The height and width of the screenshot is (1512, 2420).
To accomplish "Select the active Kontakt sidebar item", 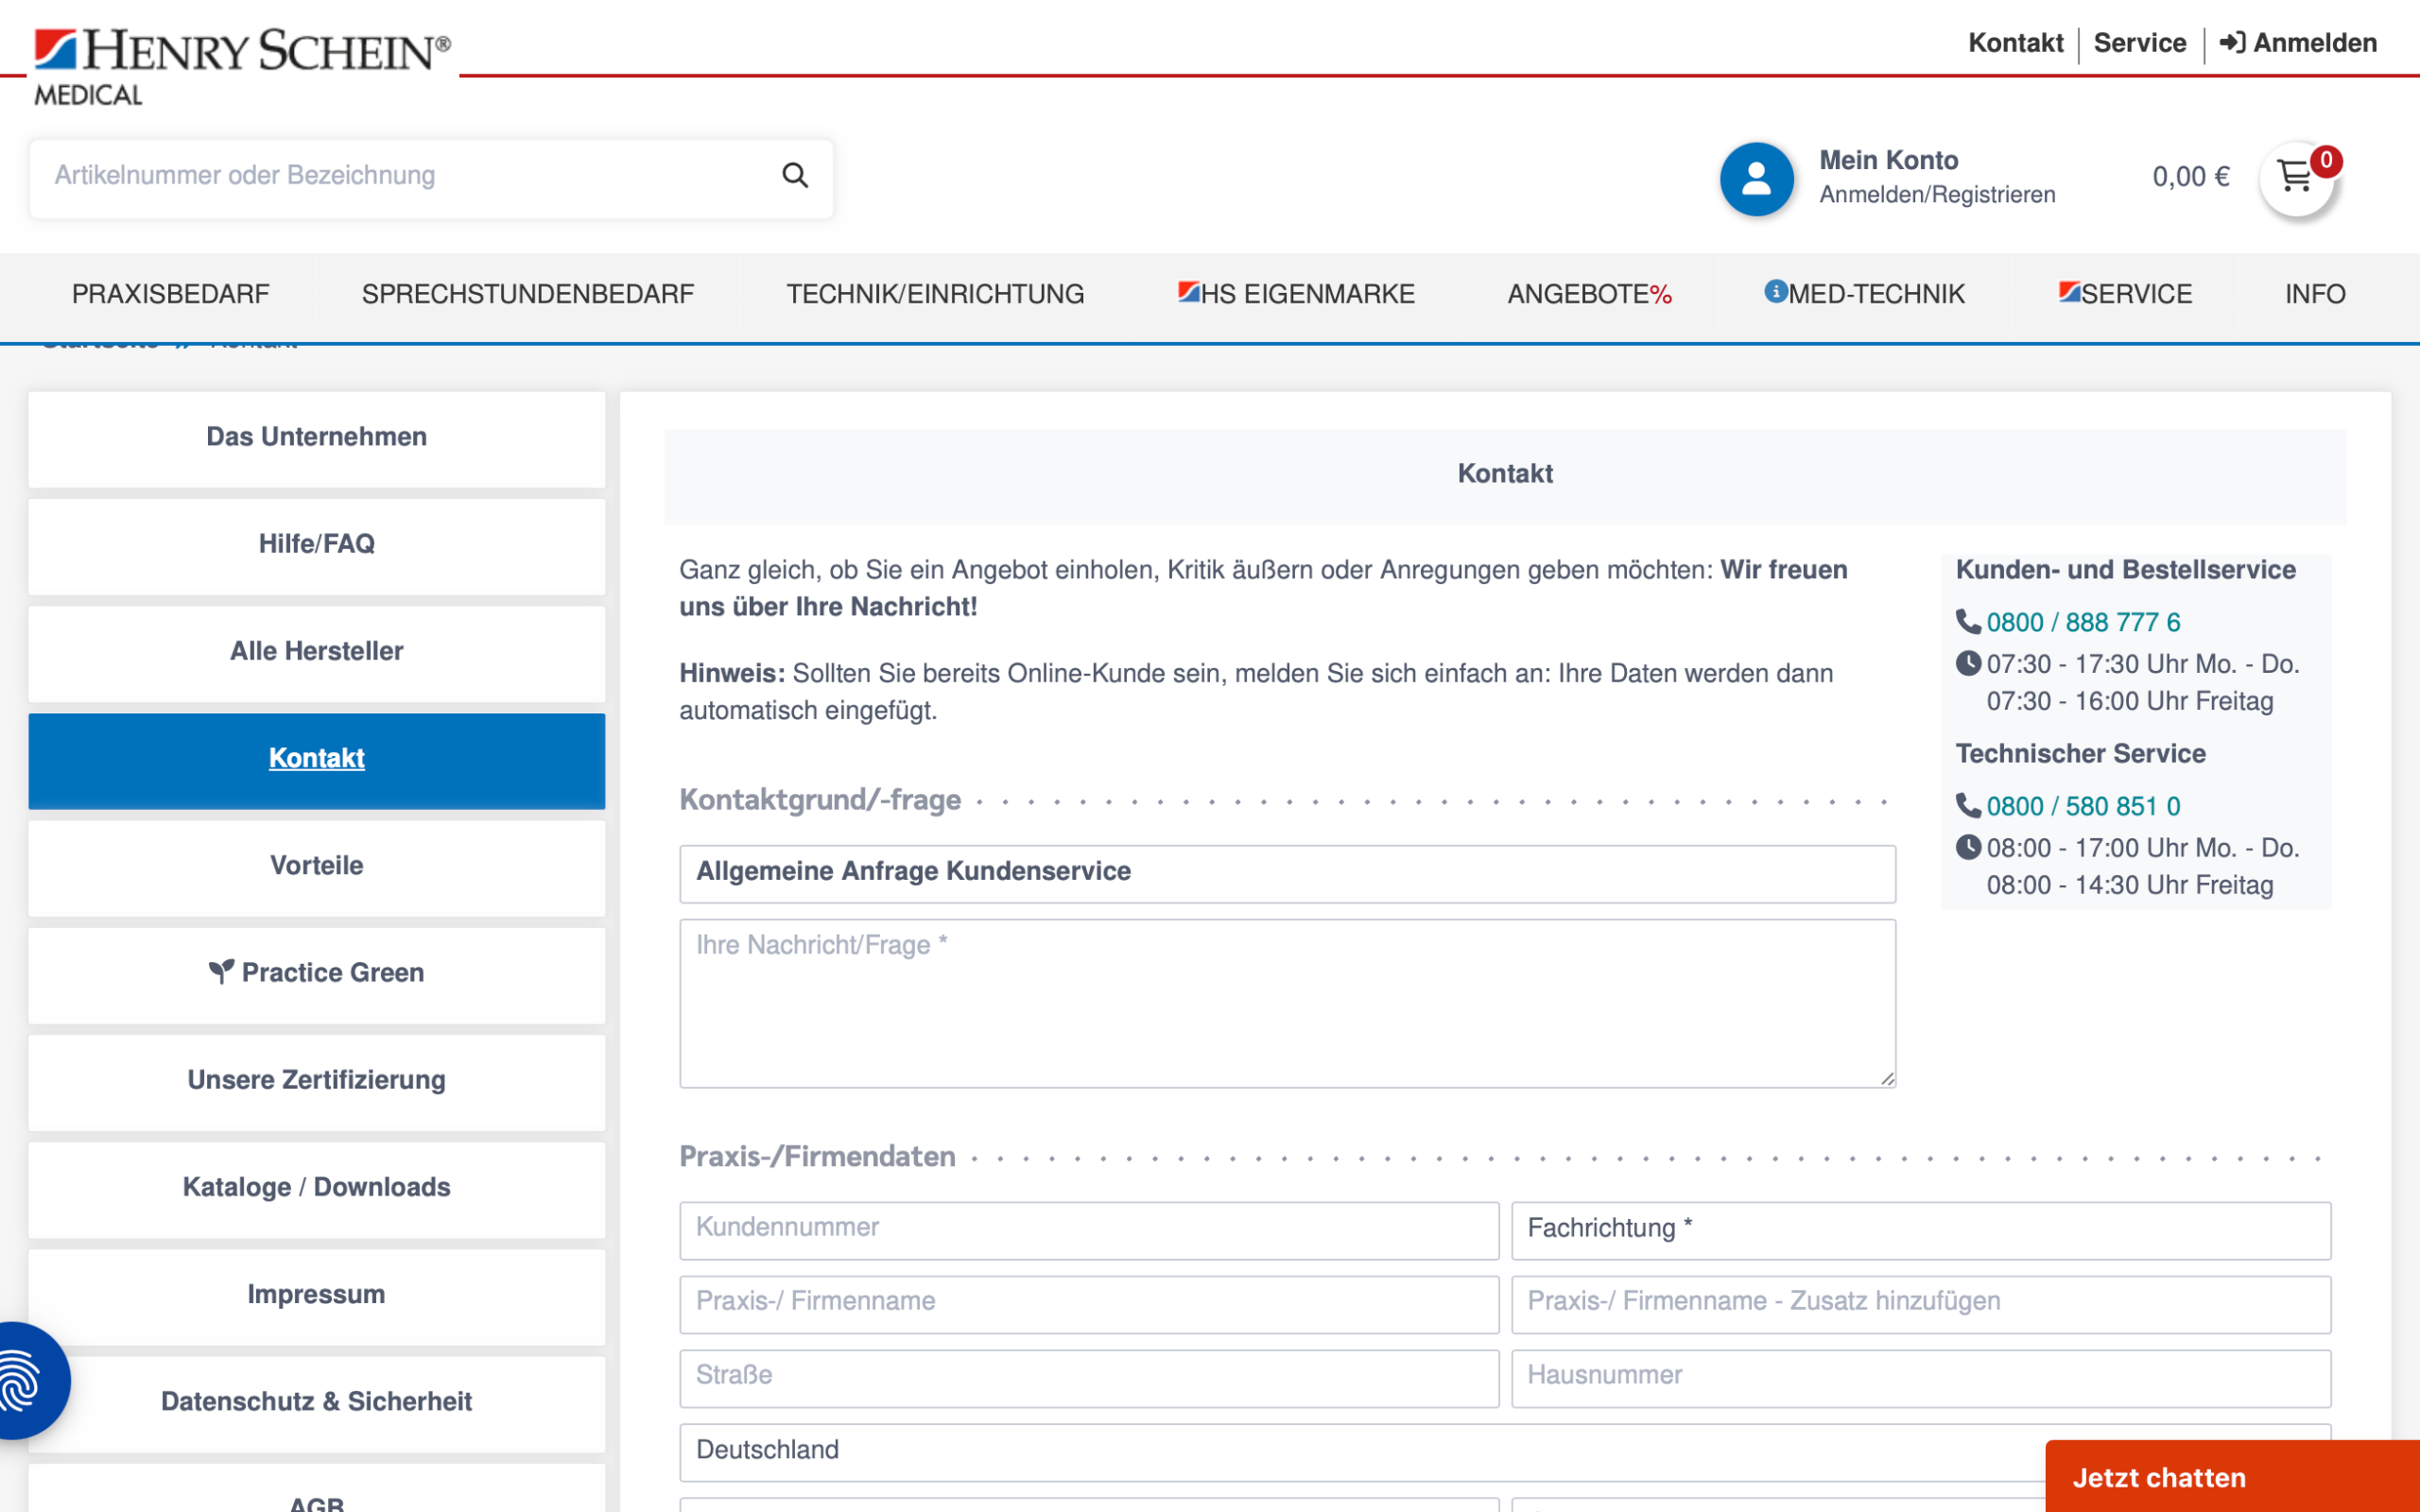I will [x=316, y=760].
